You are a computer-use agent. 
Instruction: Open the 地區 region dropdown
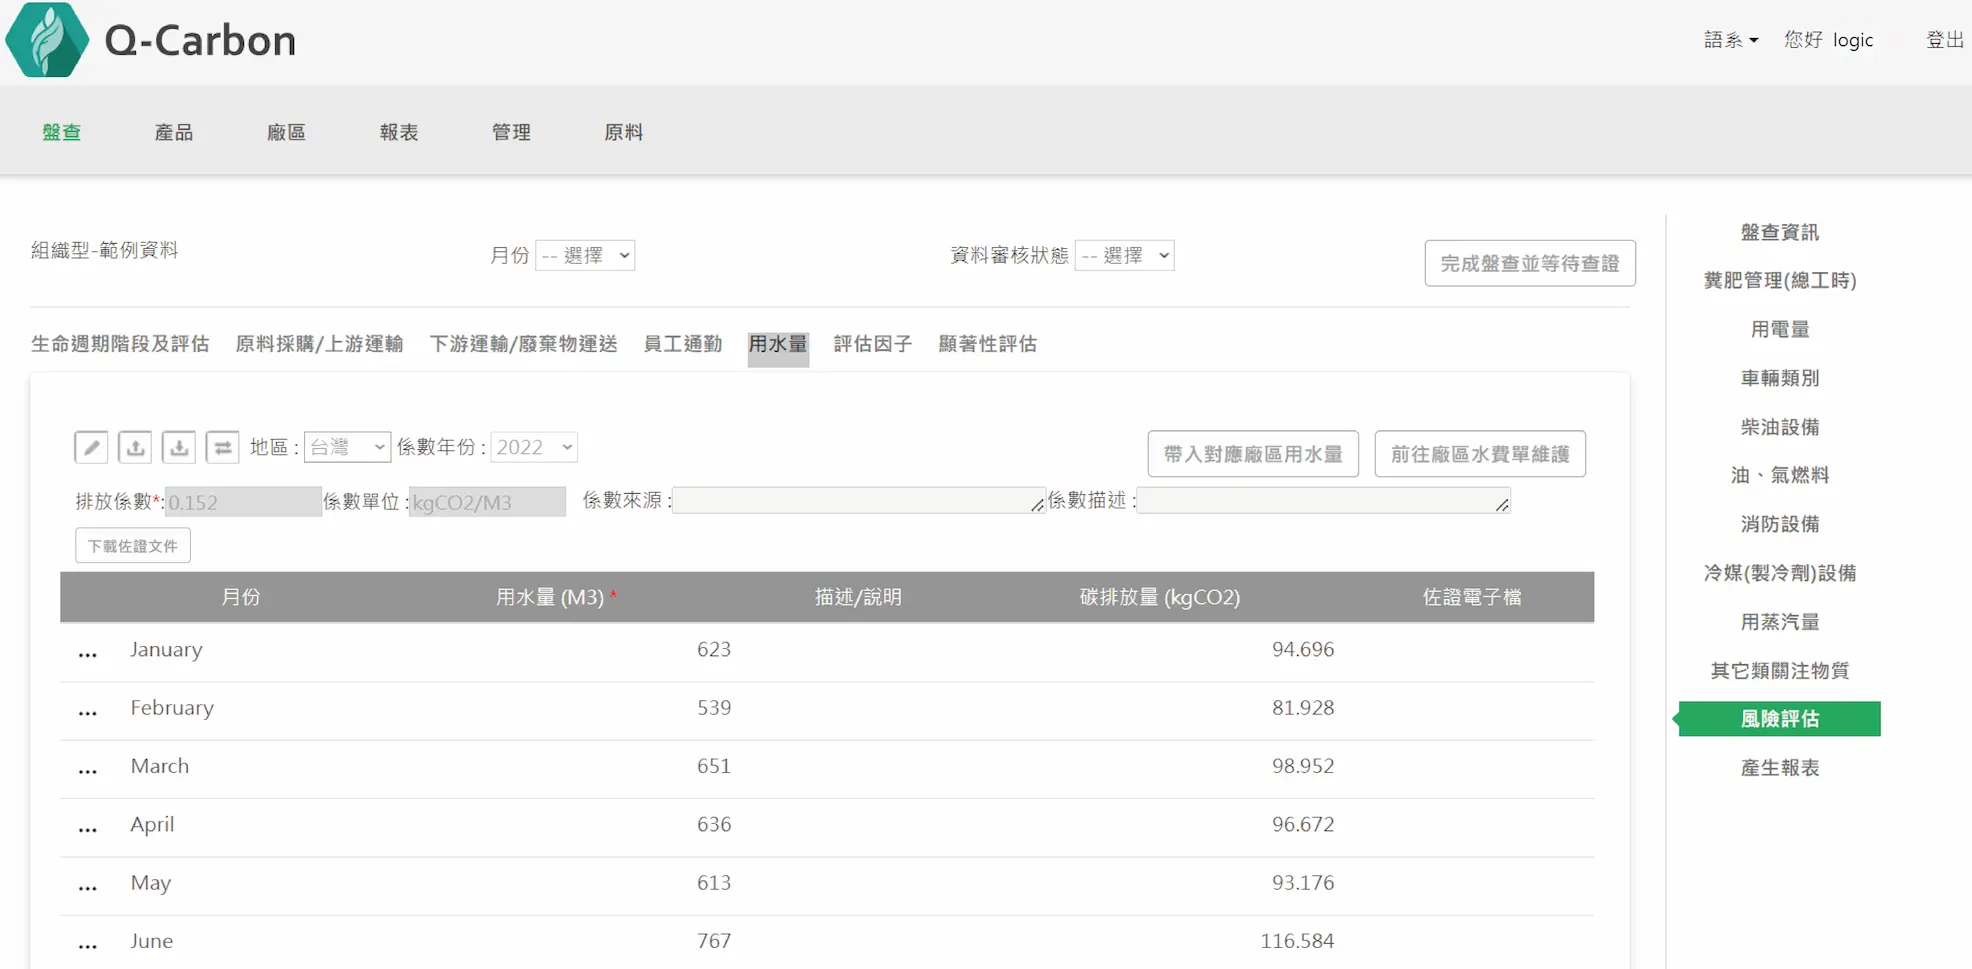(x=346, y=447)
